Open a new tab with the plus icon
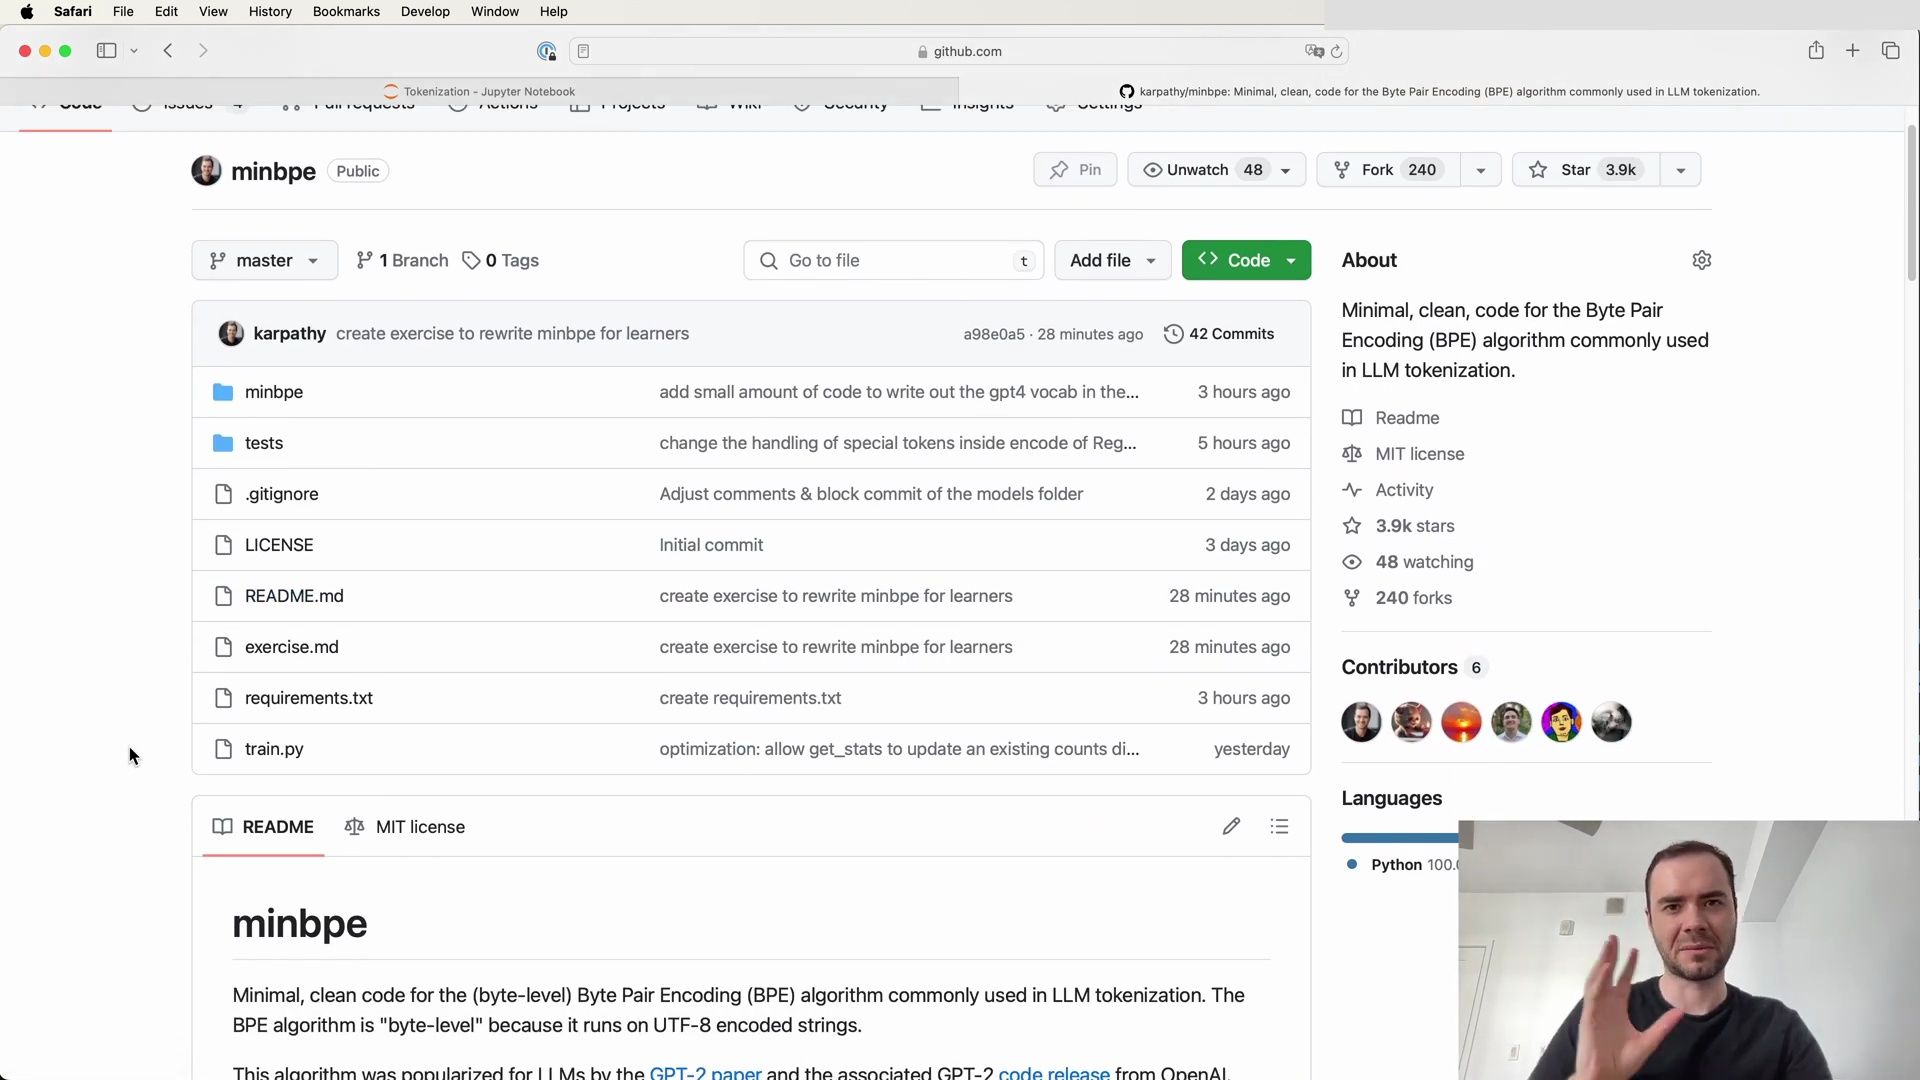 point(1853,51)
